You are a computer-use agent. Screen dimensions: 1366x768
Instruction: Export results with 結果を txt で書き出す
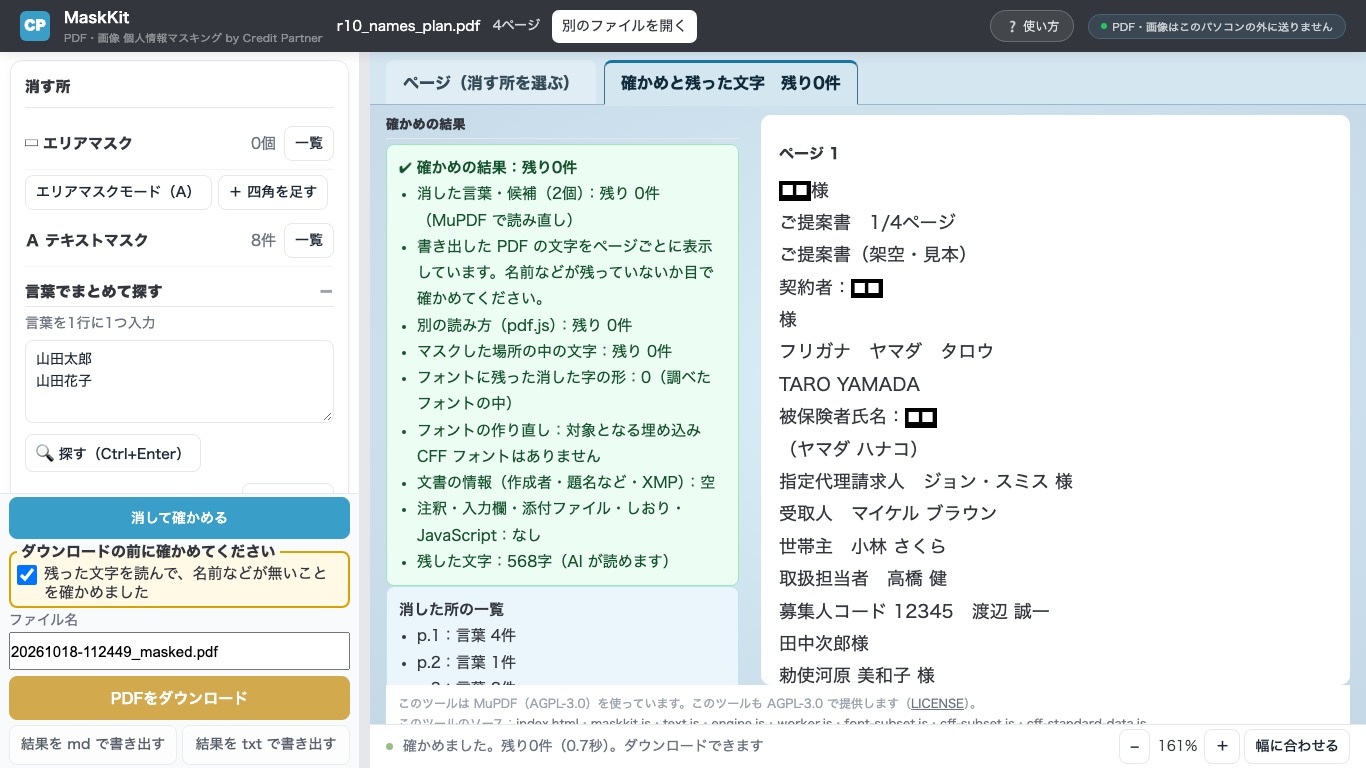point(266,745)
